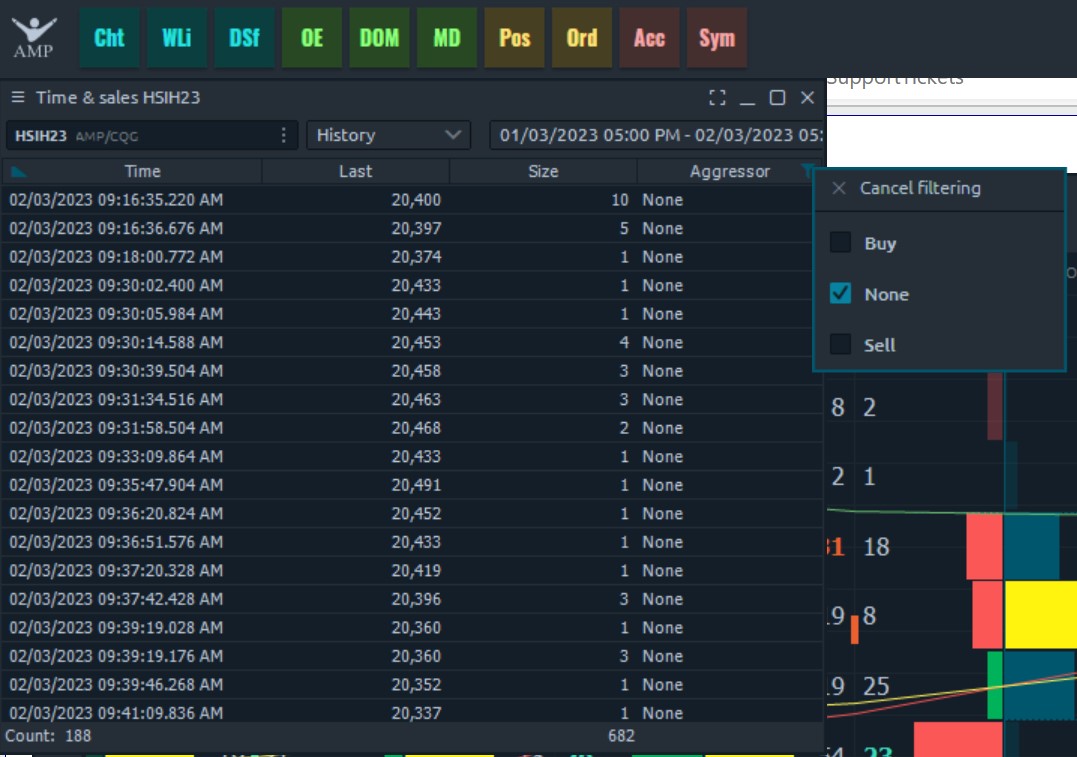Sort by the Size column header
Viewport: 1077px width, 757px height.
click(543, 172)
